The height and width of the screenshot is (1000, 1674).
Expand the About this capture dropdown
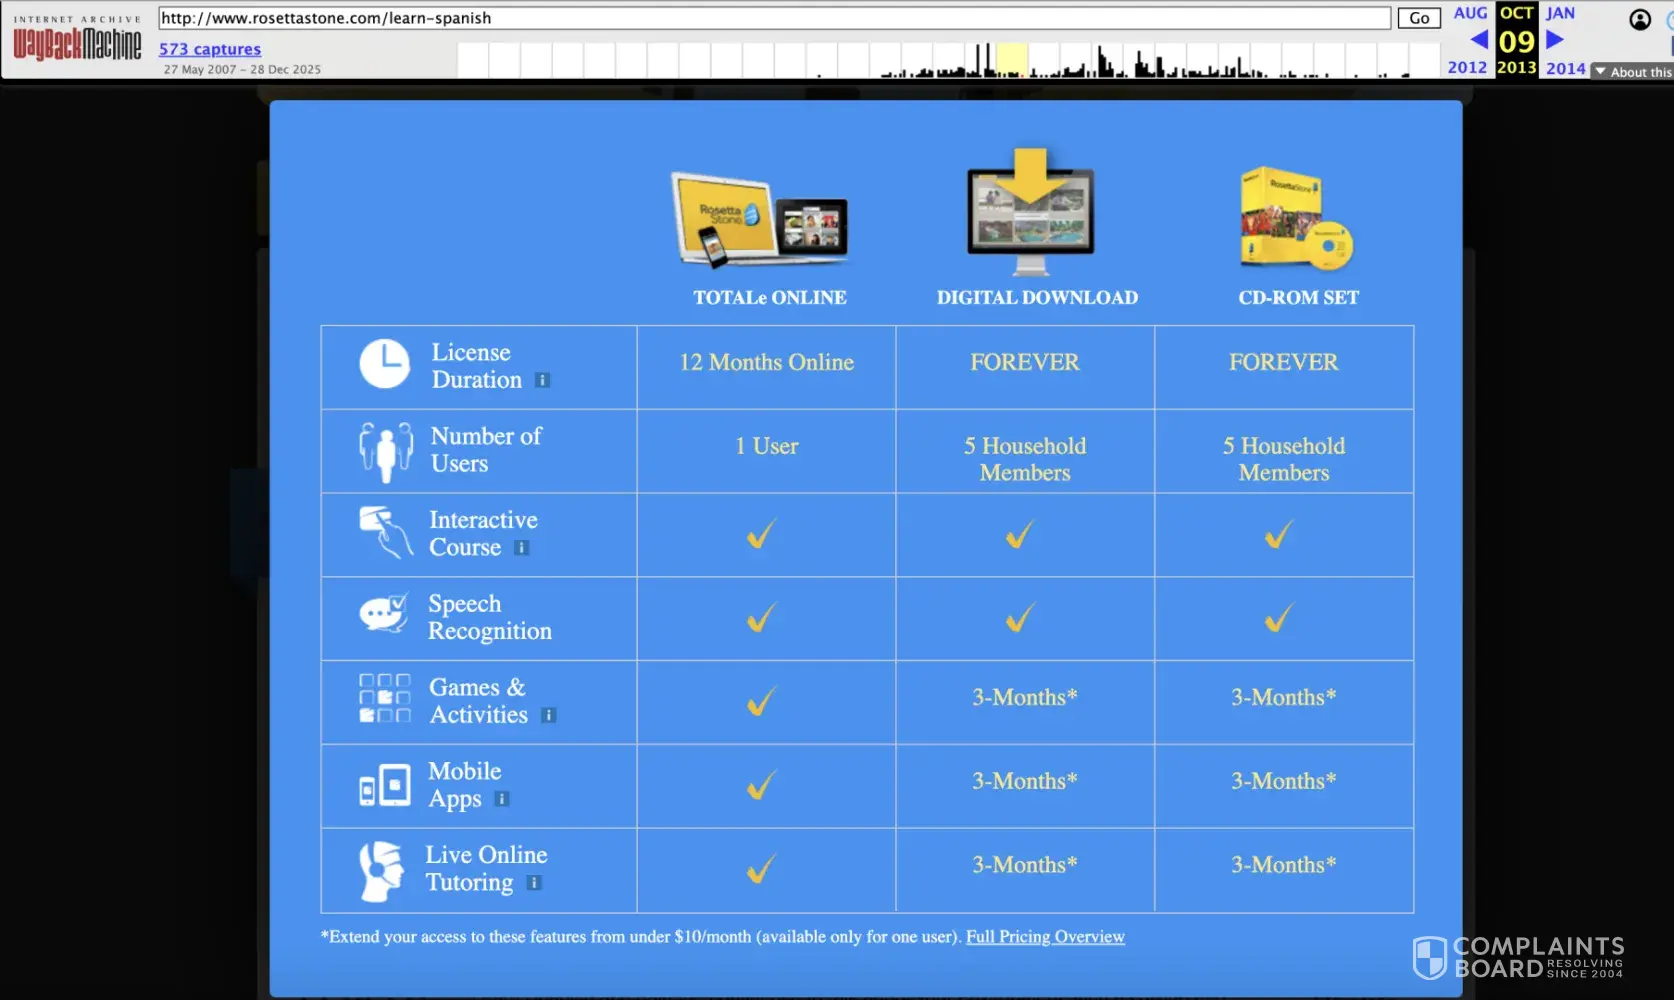point(1633,72)
